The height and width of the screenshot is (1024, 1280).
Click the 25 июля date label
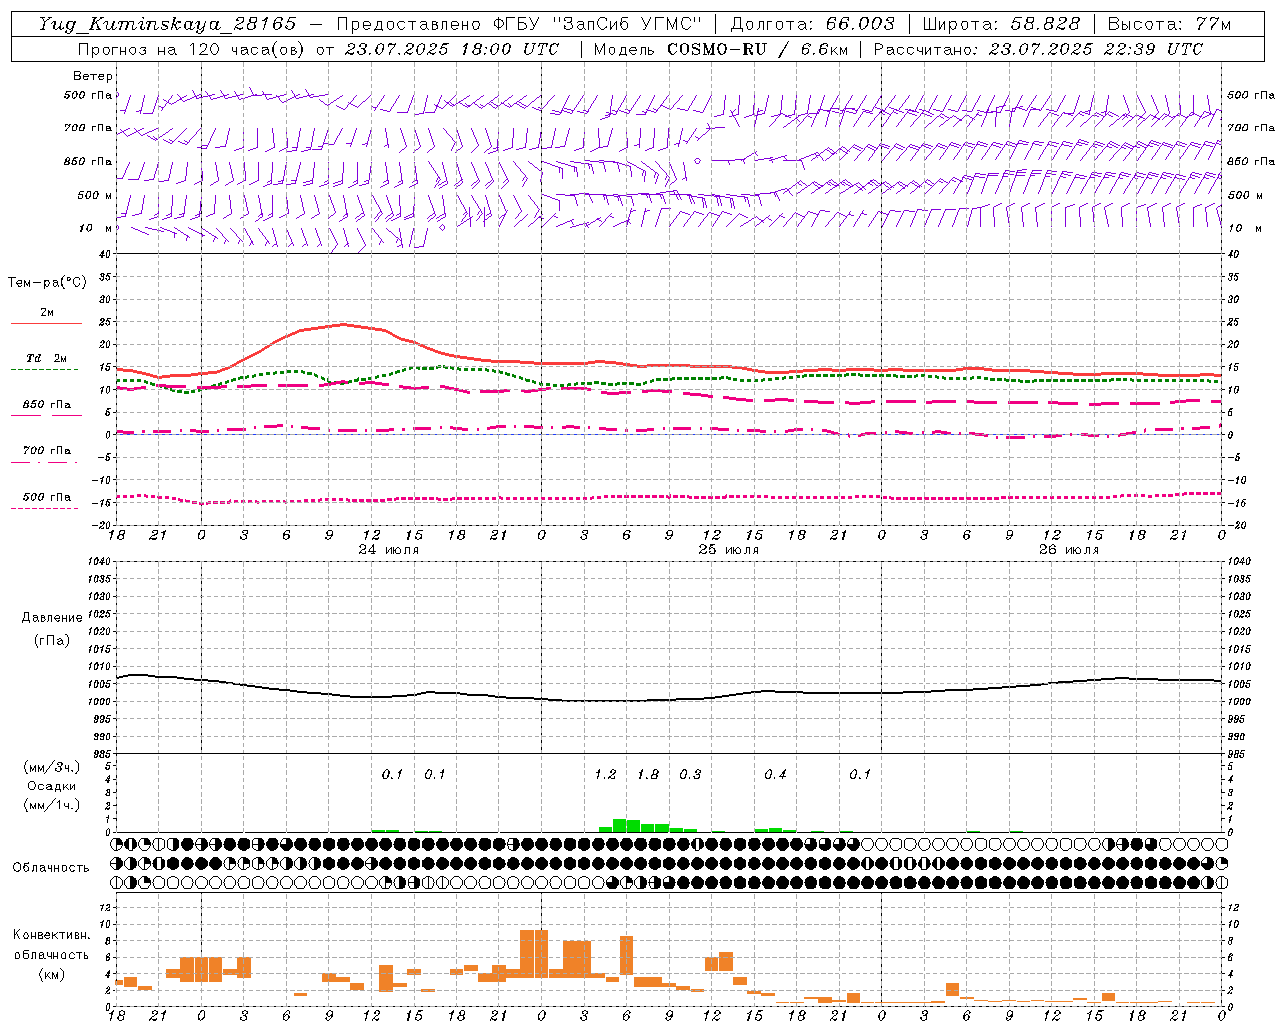point(728,550)
